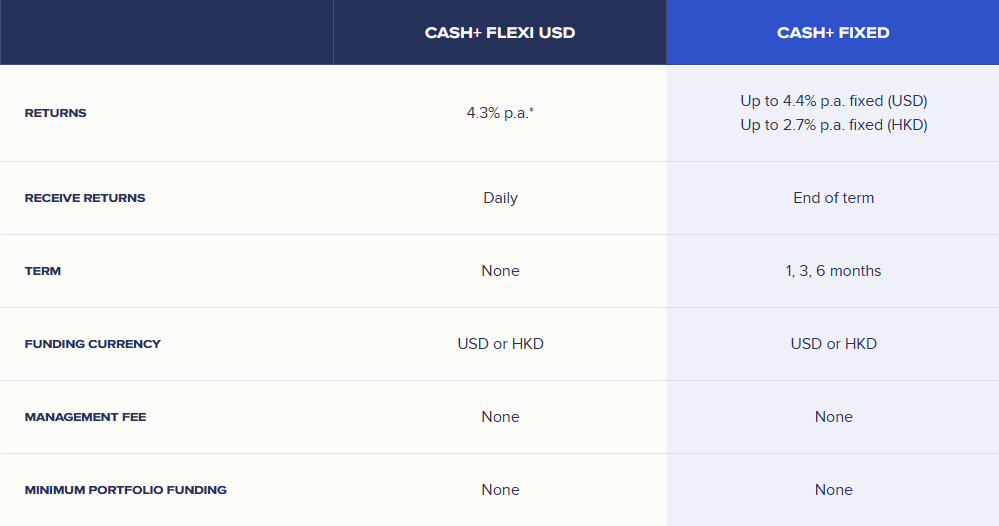Click the RETURNS row label

coord(55,113)
